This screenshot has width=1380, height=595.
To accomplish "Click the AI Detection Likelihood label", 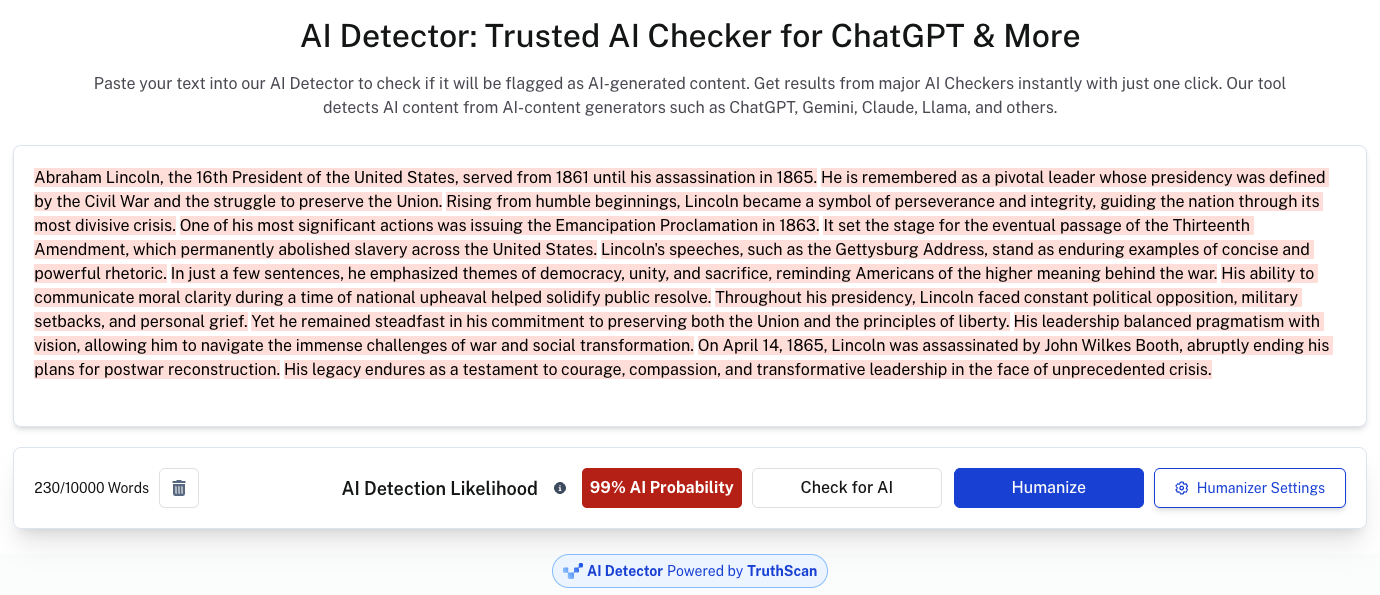I will (x=439, y=488).
